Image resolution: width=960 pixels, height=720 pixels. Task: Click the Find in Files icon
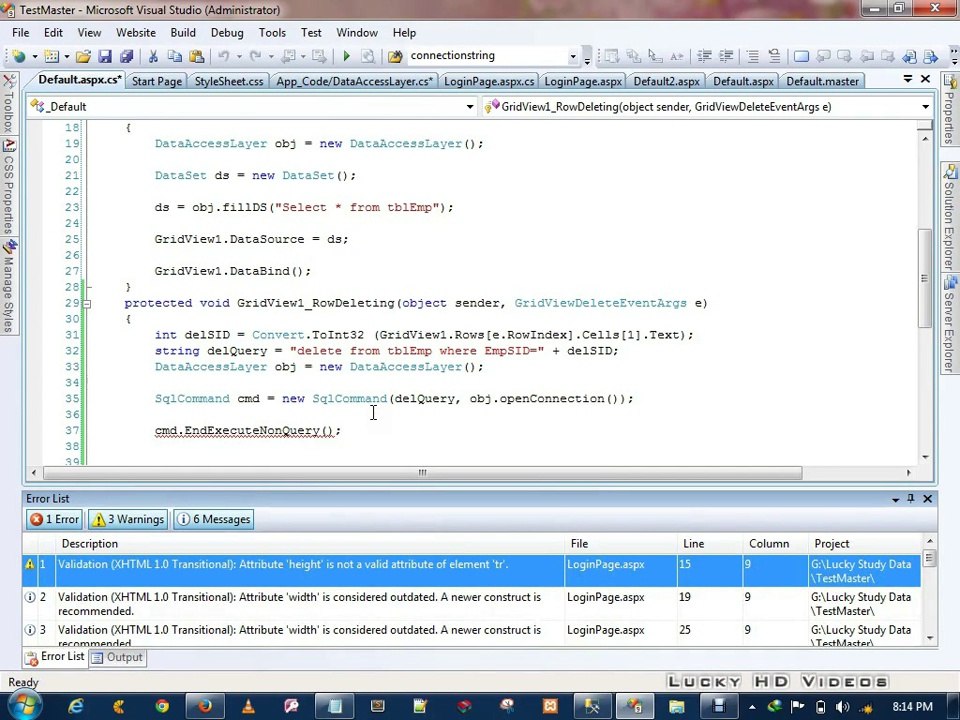tap(395, 56)
